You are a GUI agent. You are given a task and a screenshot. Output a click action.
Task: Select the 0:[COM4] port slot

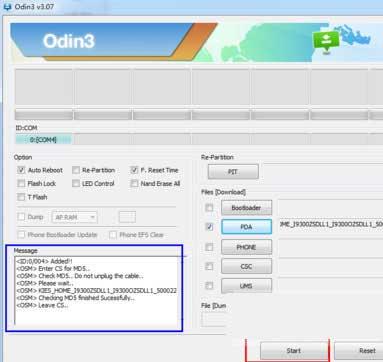(43, 140)
